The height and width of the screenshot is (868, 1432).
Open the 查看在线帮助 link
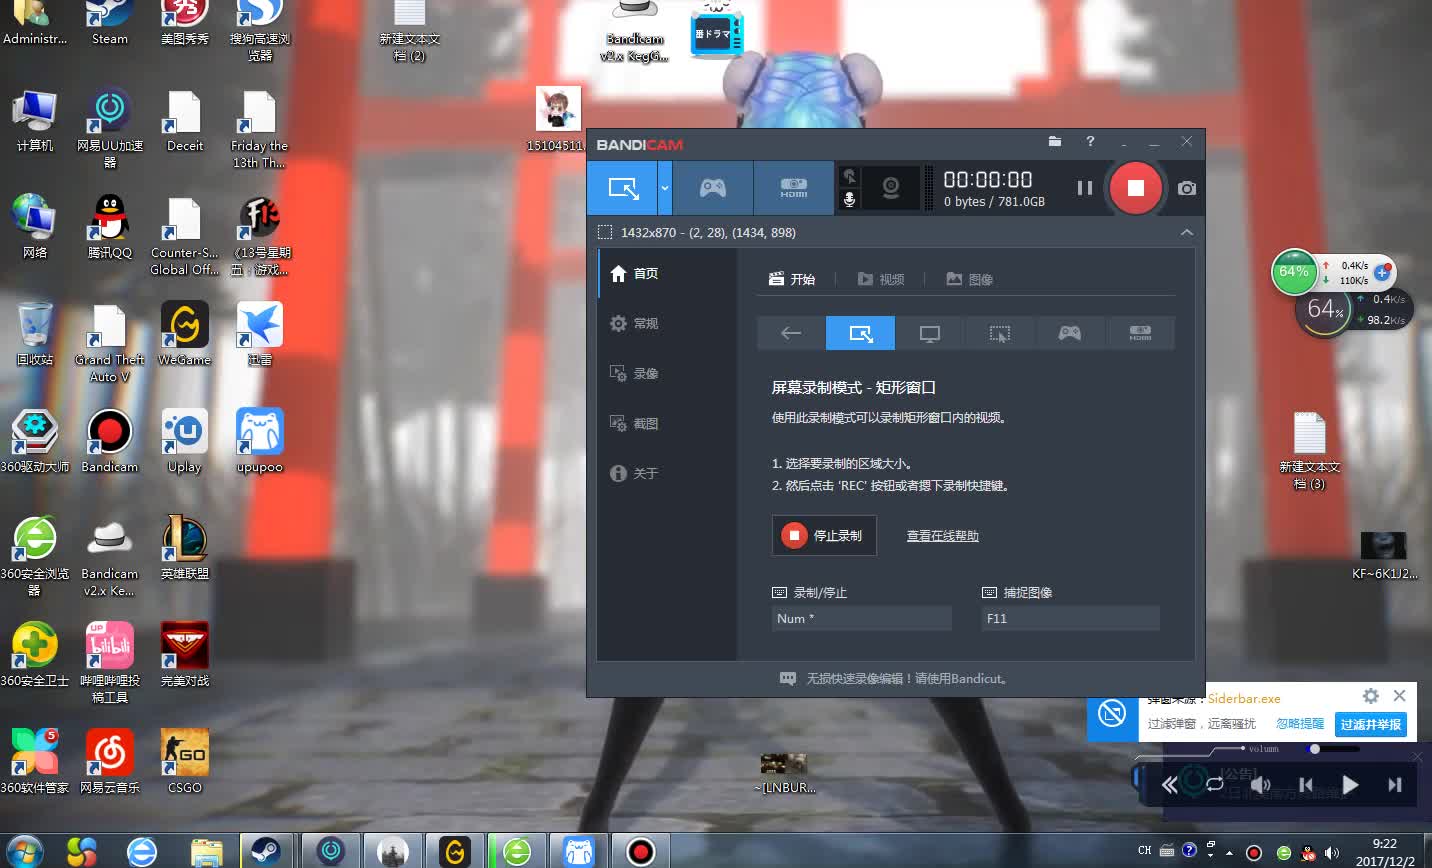coord(942,536)
